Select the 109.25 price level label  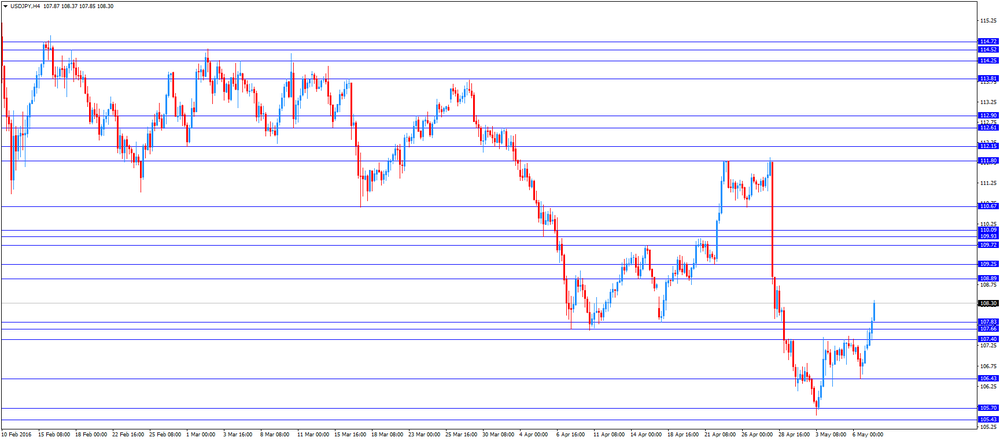(x=988, y=264)
